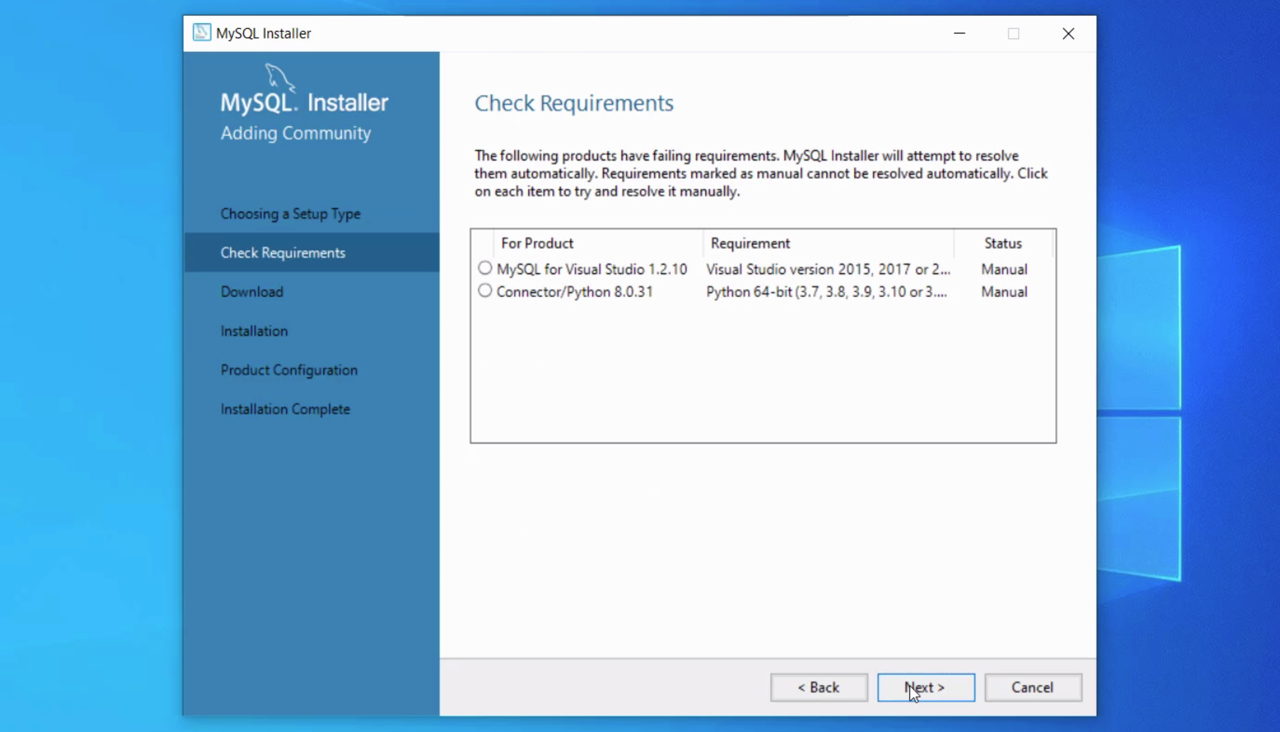The width and height of the screenshot is (1280, 732).
Task: Click the Status column header
Action: 1002,243
